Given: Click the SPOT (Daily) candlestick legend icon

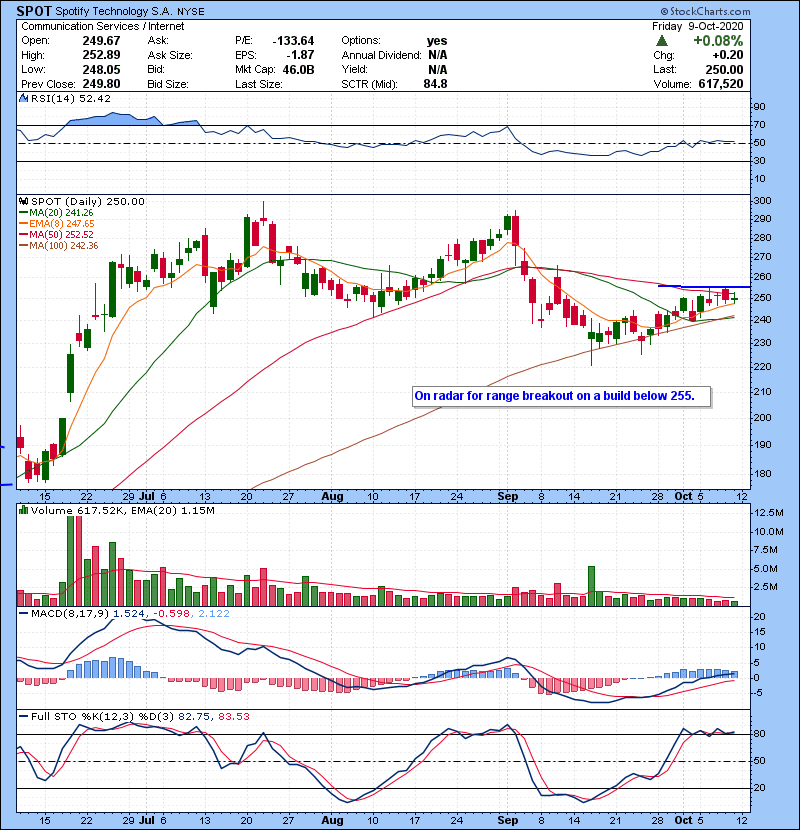Looking at the screenshot, I should (23, 201).
